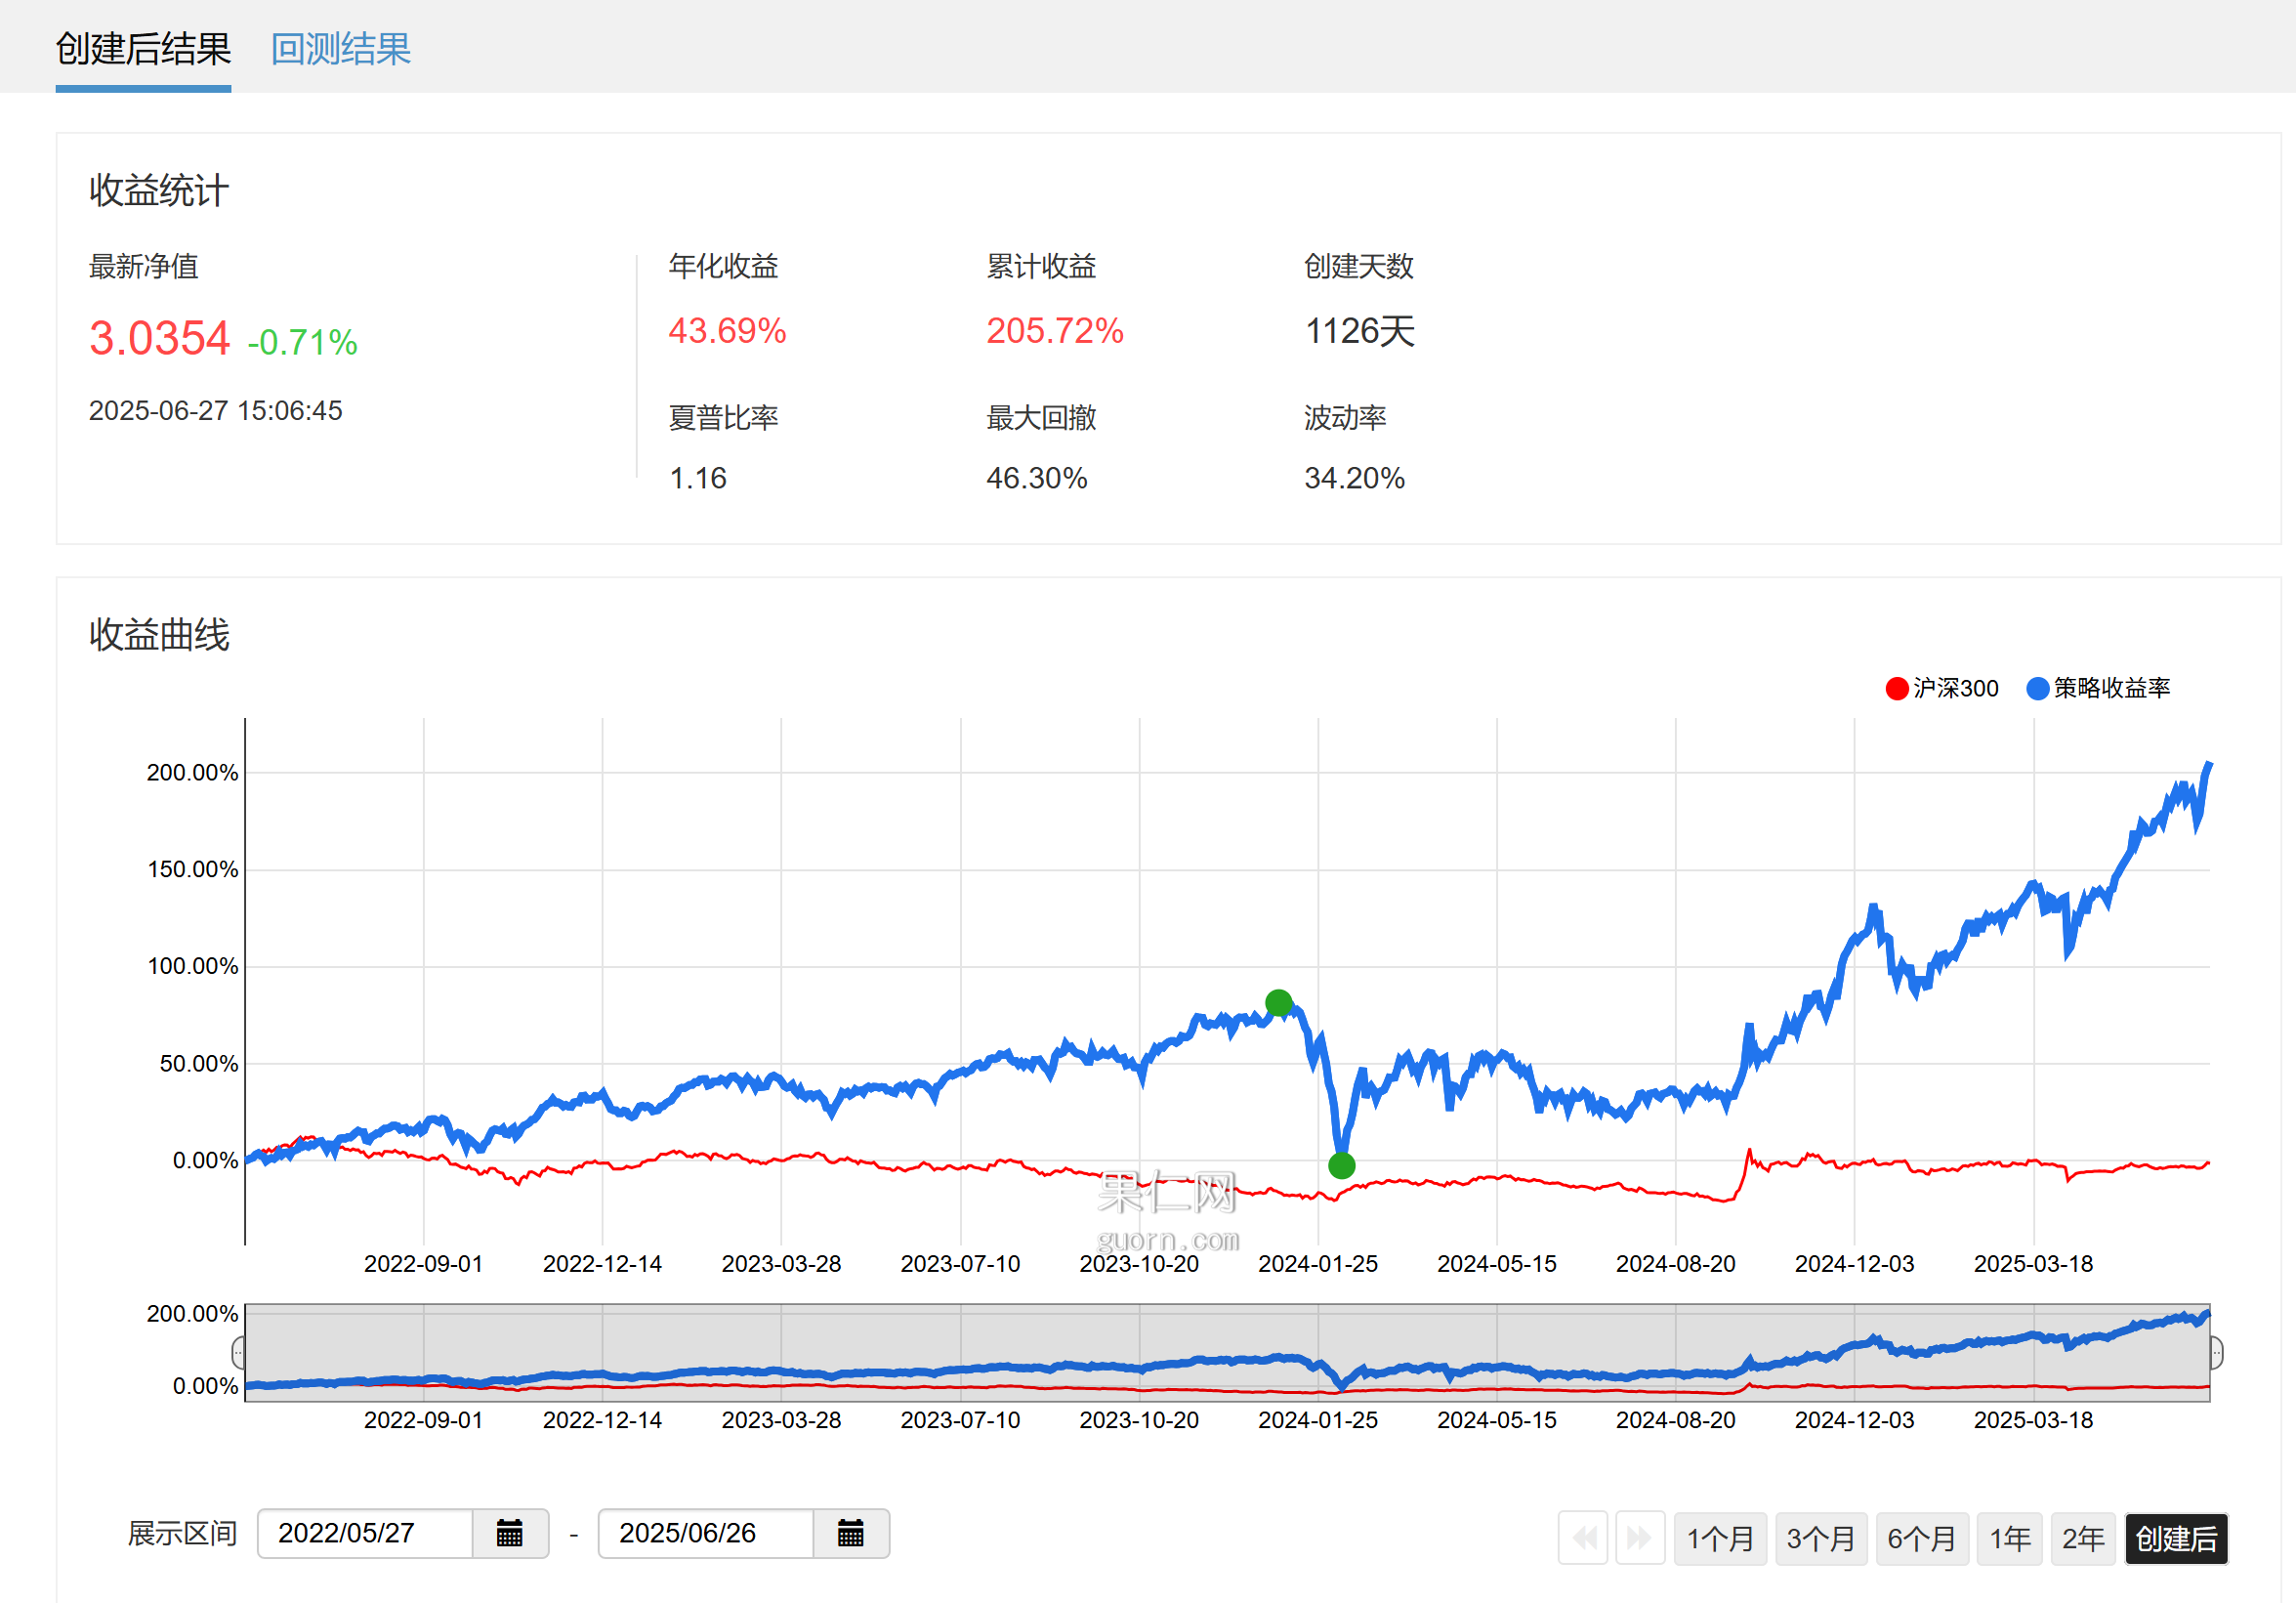This screenshot has height=1603, width=2296.
Task: Open the end date calendar picker
Action: tap(850, 1533)
